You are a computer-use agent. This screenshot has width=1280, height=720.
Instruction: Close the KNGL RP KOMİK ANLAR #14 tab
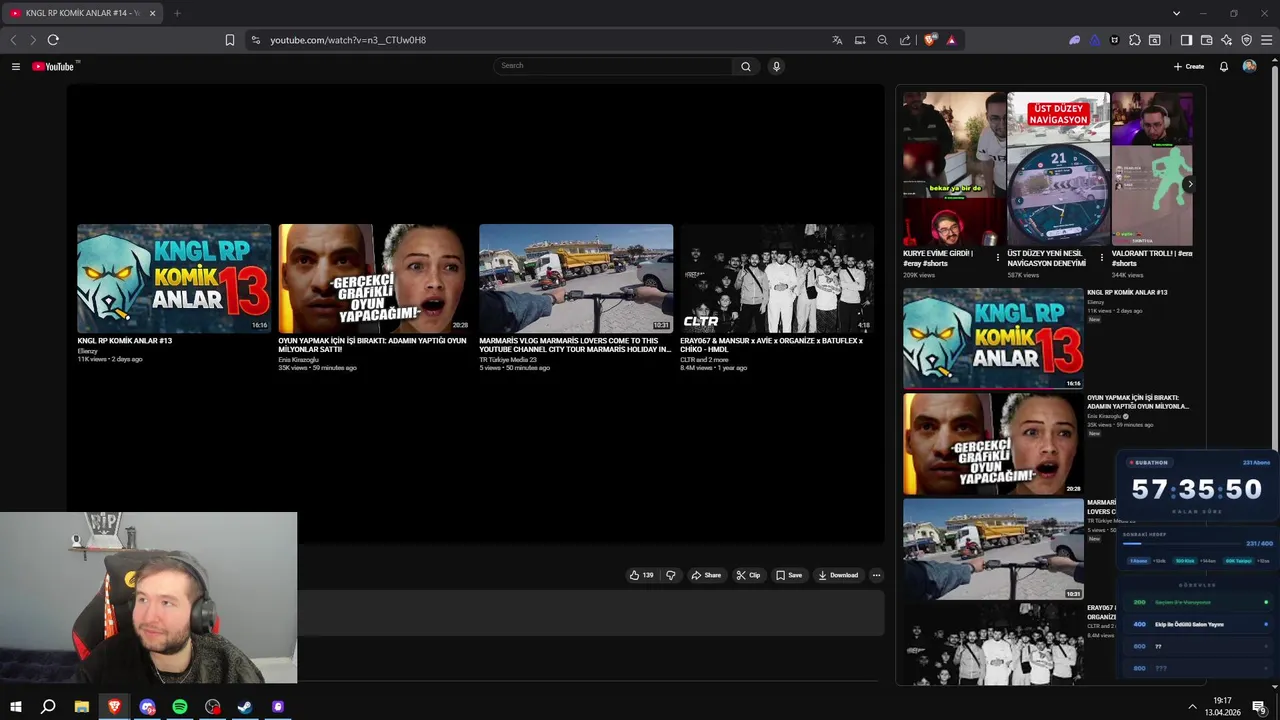[152, 13]
